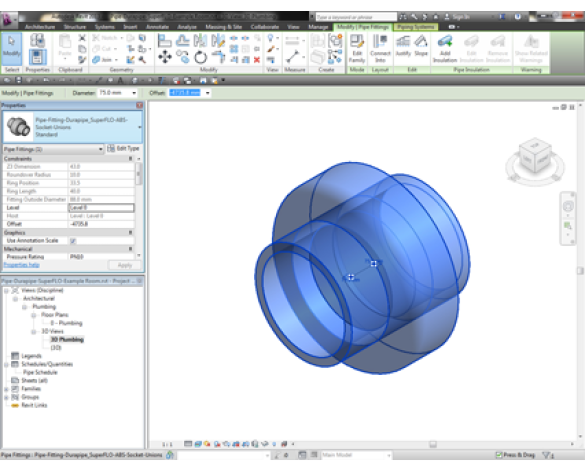This screenshot has width=585, height=471.
Task: Select the Offset tool in Modify panel
Action: coord(182,40)
